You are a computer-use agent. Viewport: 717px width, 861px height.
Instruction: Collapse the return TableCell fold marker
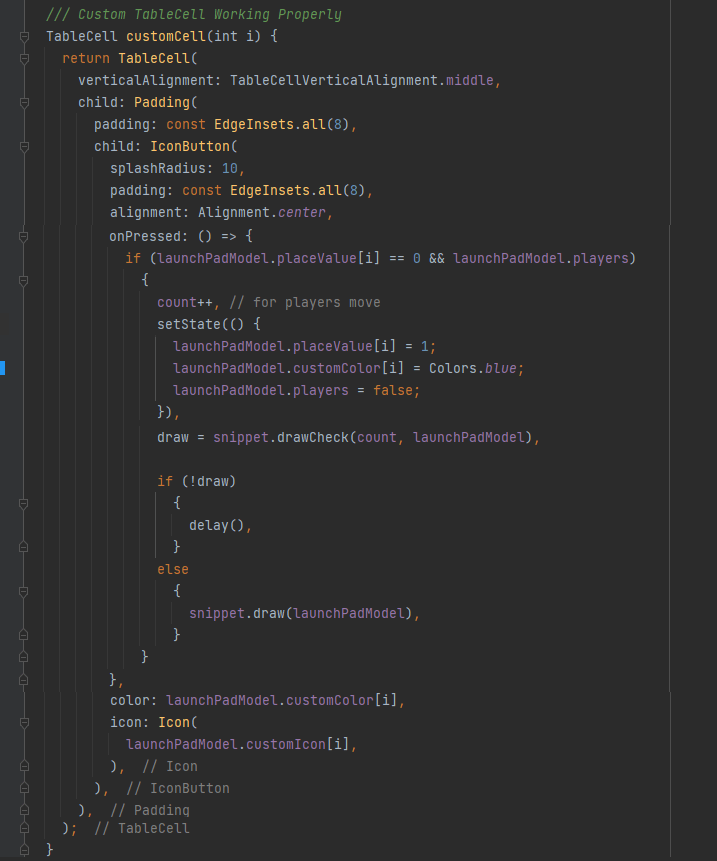click(x=25, y=59)
